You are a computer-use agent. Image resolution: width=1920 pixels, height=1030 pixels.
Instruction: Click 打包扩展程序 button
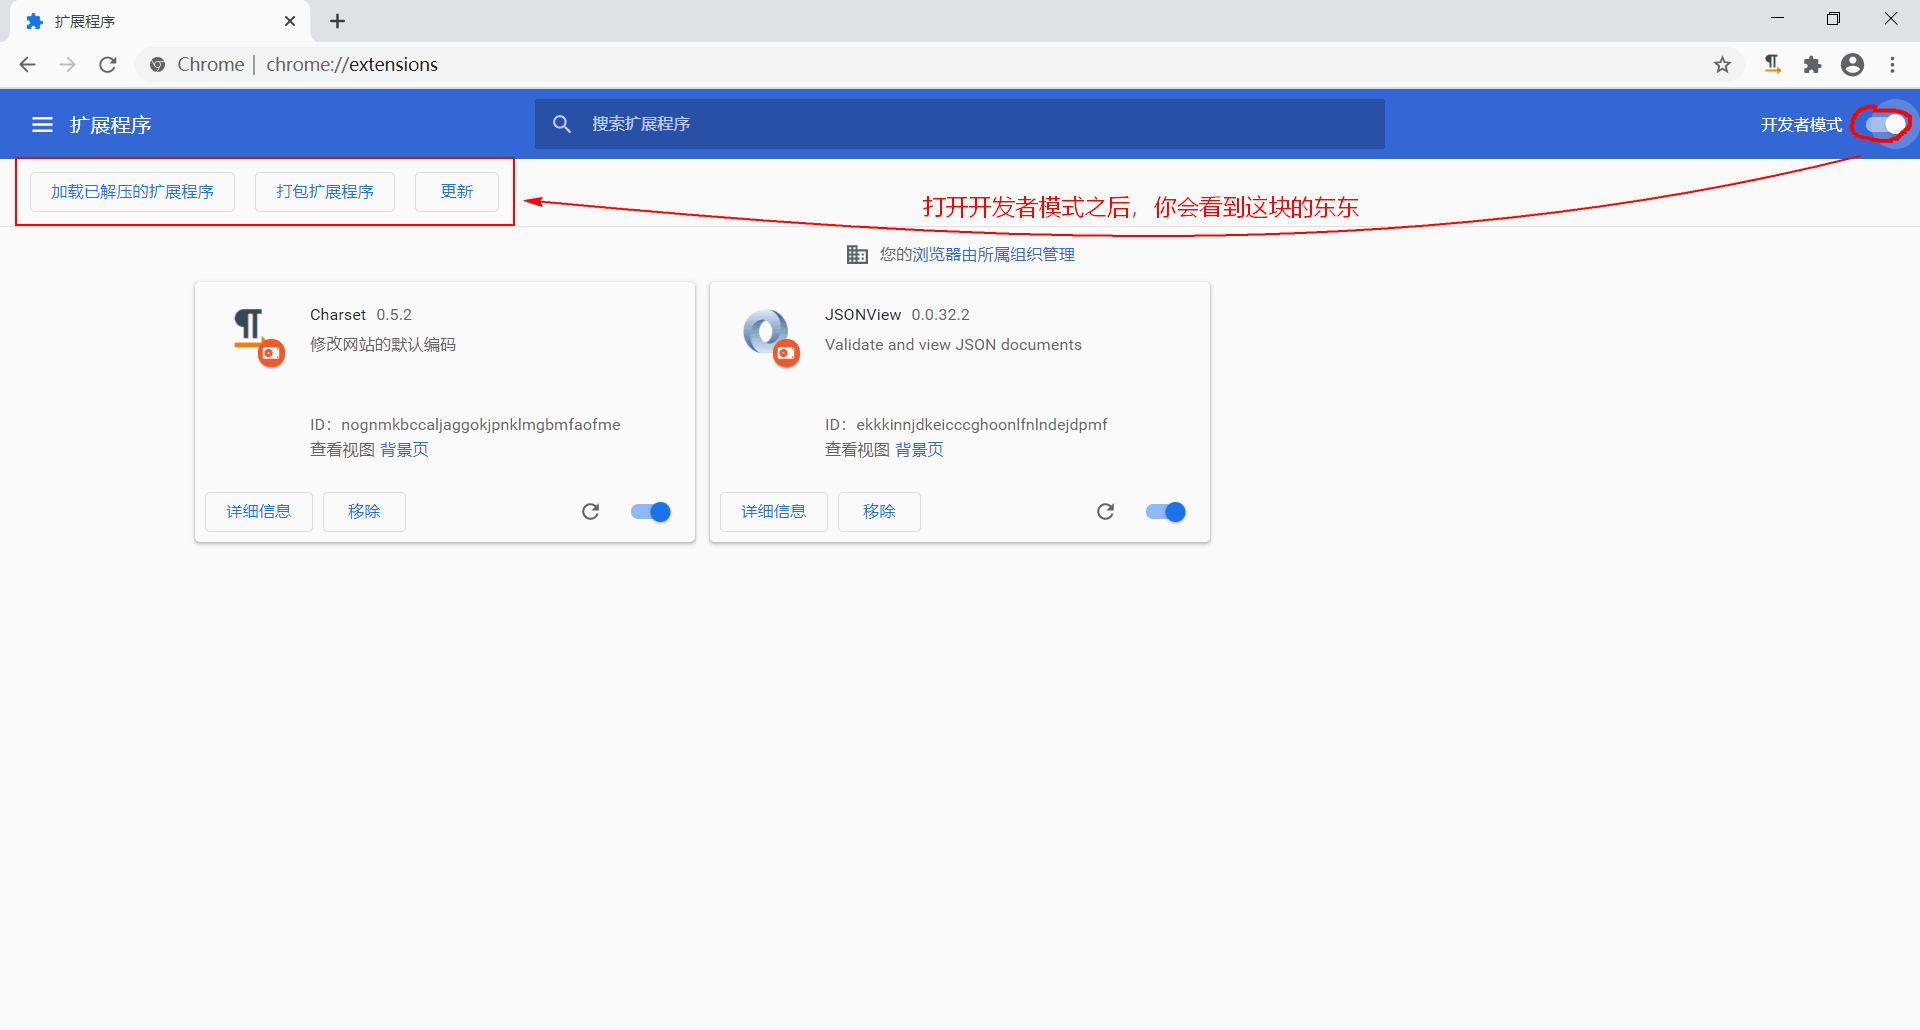pos(325,192)
